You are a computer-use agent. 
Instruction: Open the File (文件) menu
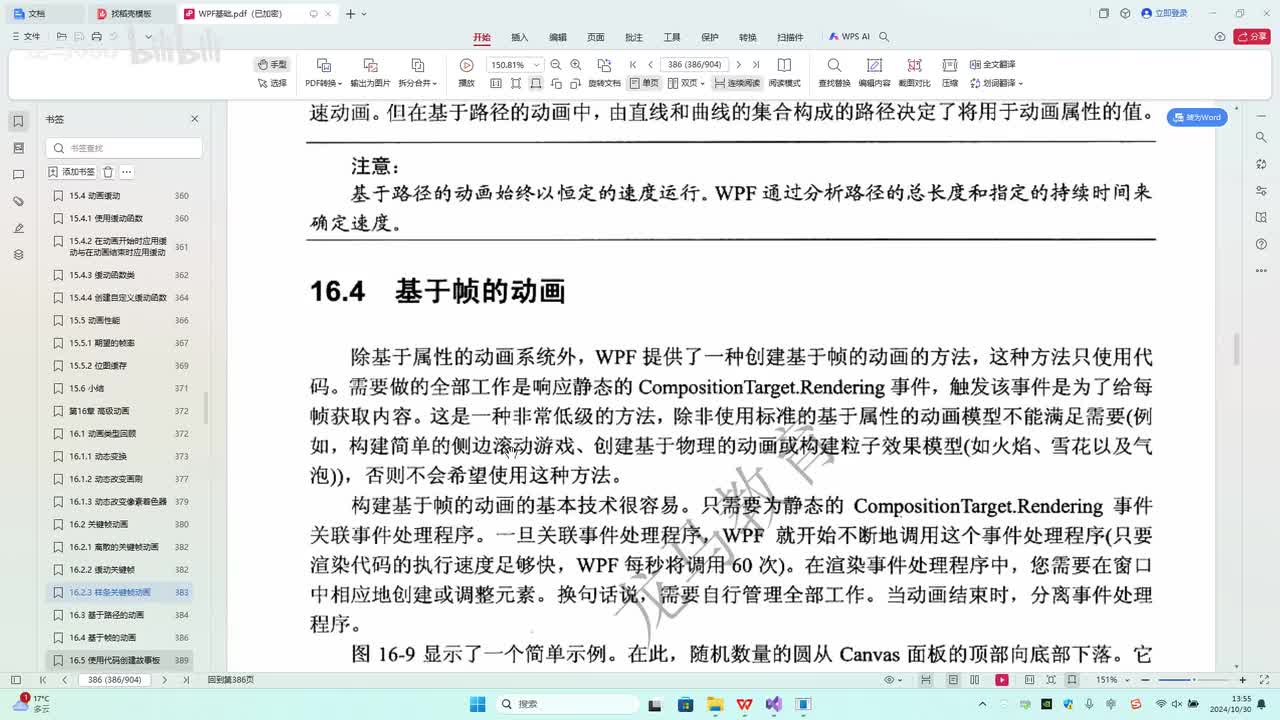(x=27, y=37)
